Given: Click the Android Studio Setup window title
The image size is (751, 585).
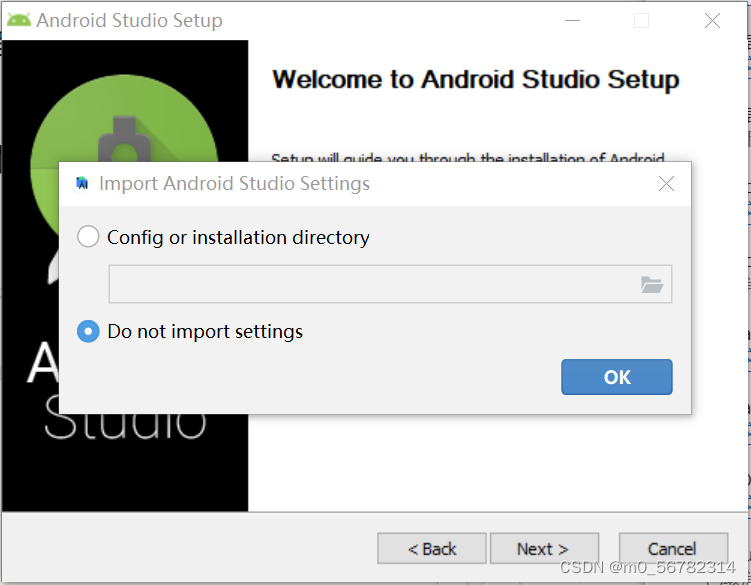Looking at the screenshot, I should point(129,21).
